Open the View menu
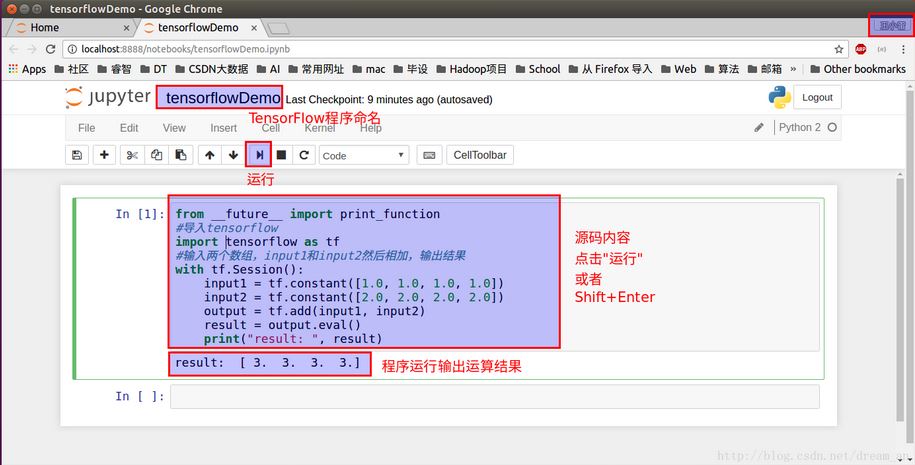The image size is (915, 465). (x=174, y=128)
